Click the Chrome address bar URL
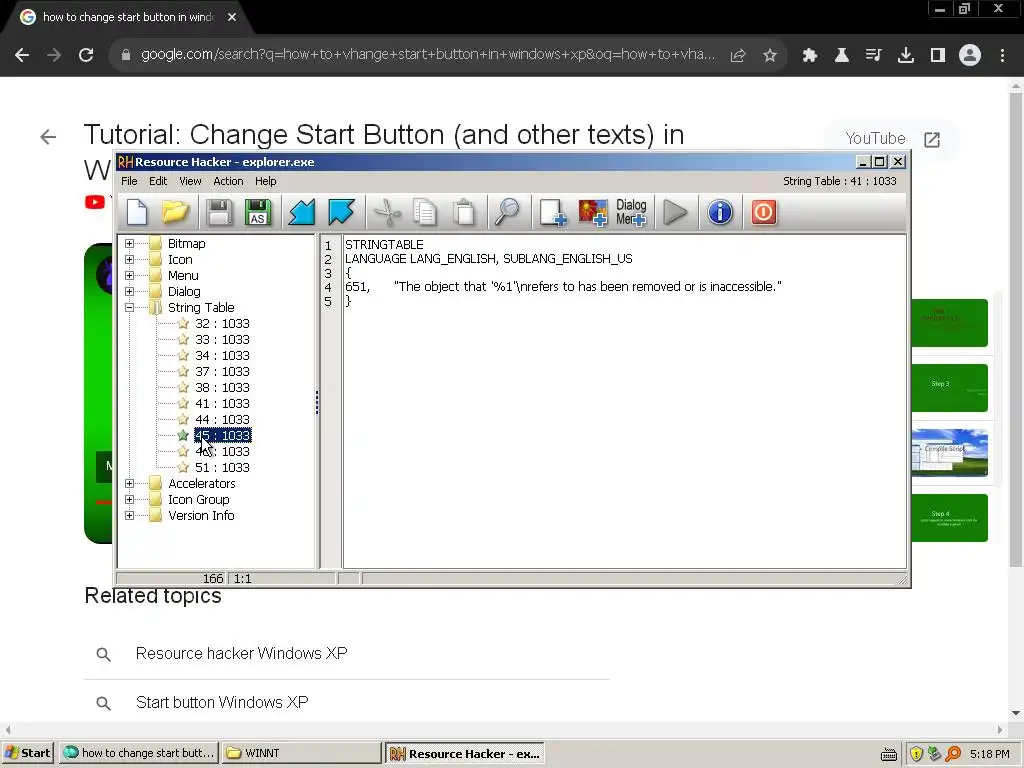 (428, 55)
